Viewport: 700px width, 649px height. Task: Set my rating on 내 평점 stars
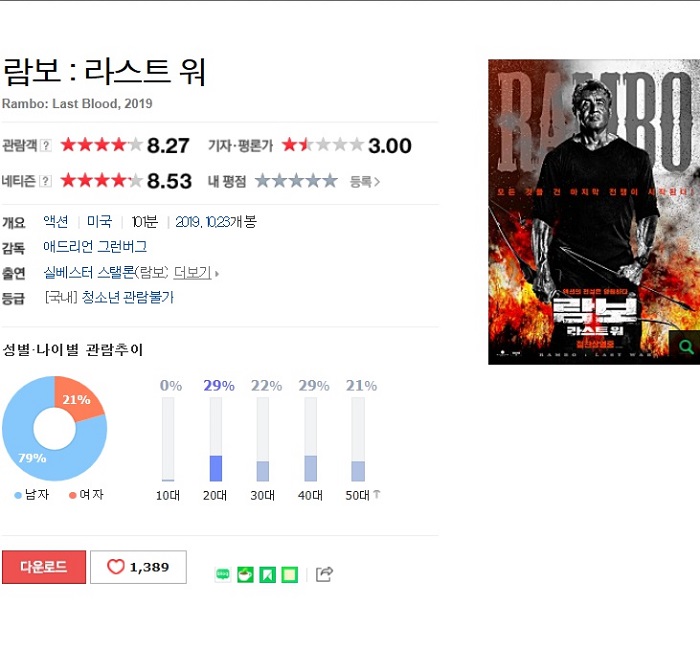point(296,181)
